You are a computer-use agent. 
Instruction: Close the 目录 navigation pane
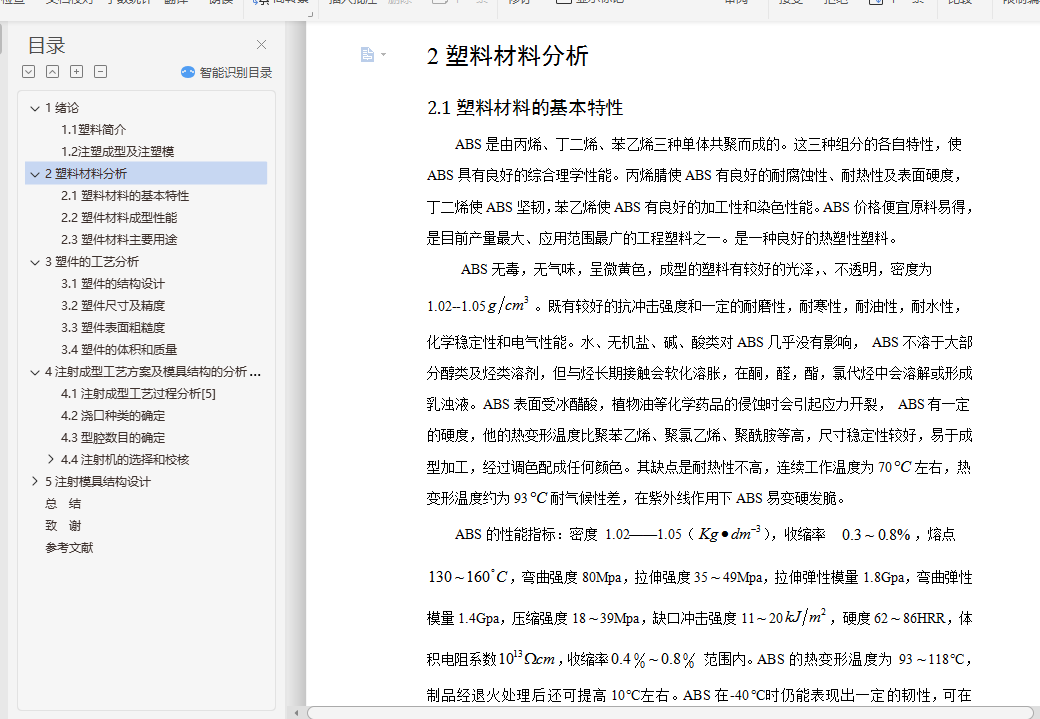(261, 44)
